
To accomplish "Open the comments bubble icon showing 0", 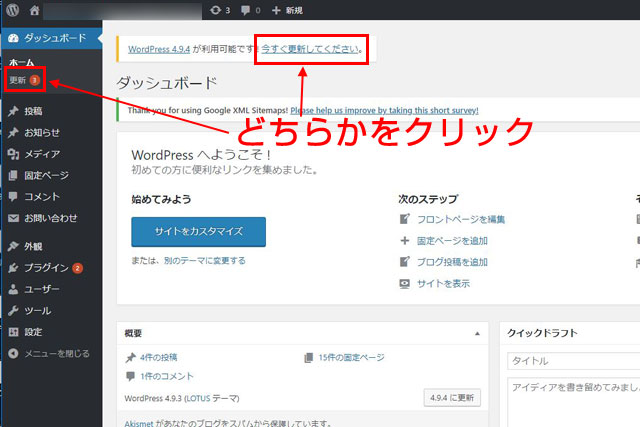I will pos(251,10).
